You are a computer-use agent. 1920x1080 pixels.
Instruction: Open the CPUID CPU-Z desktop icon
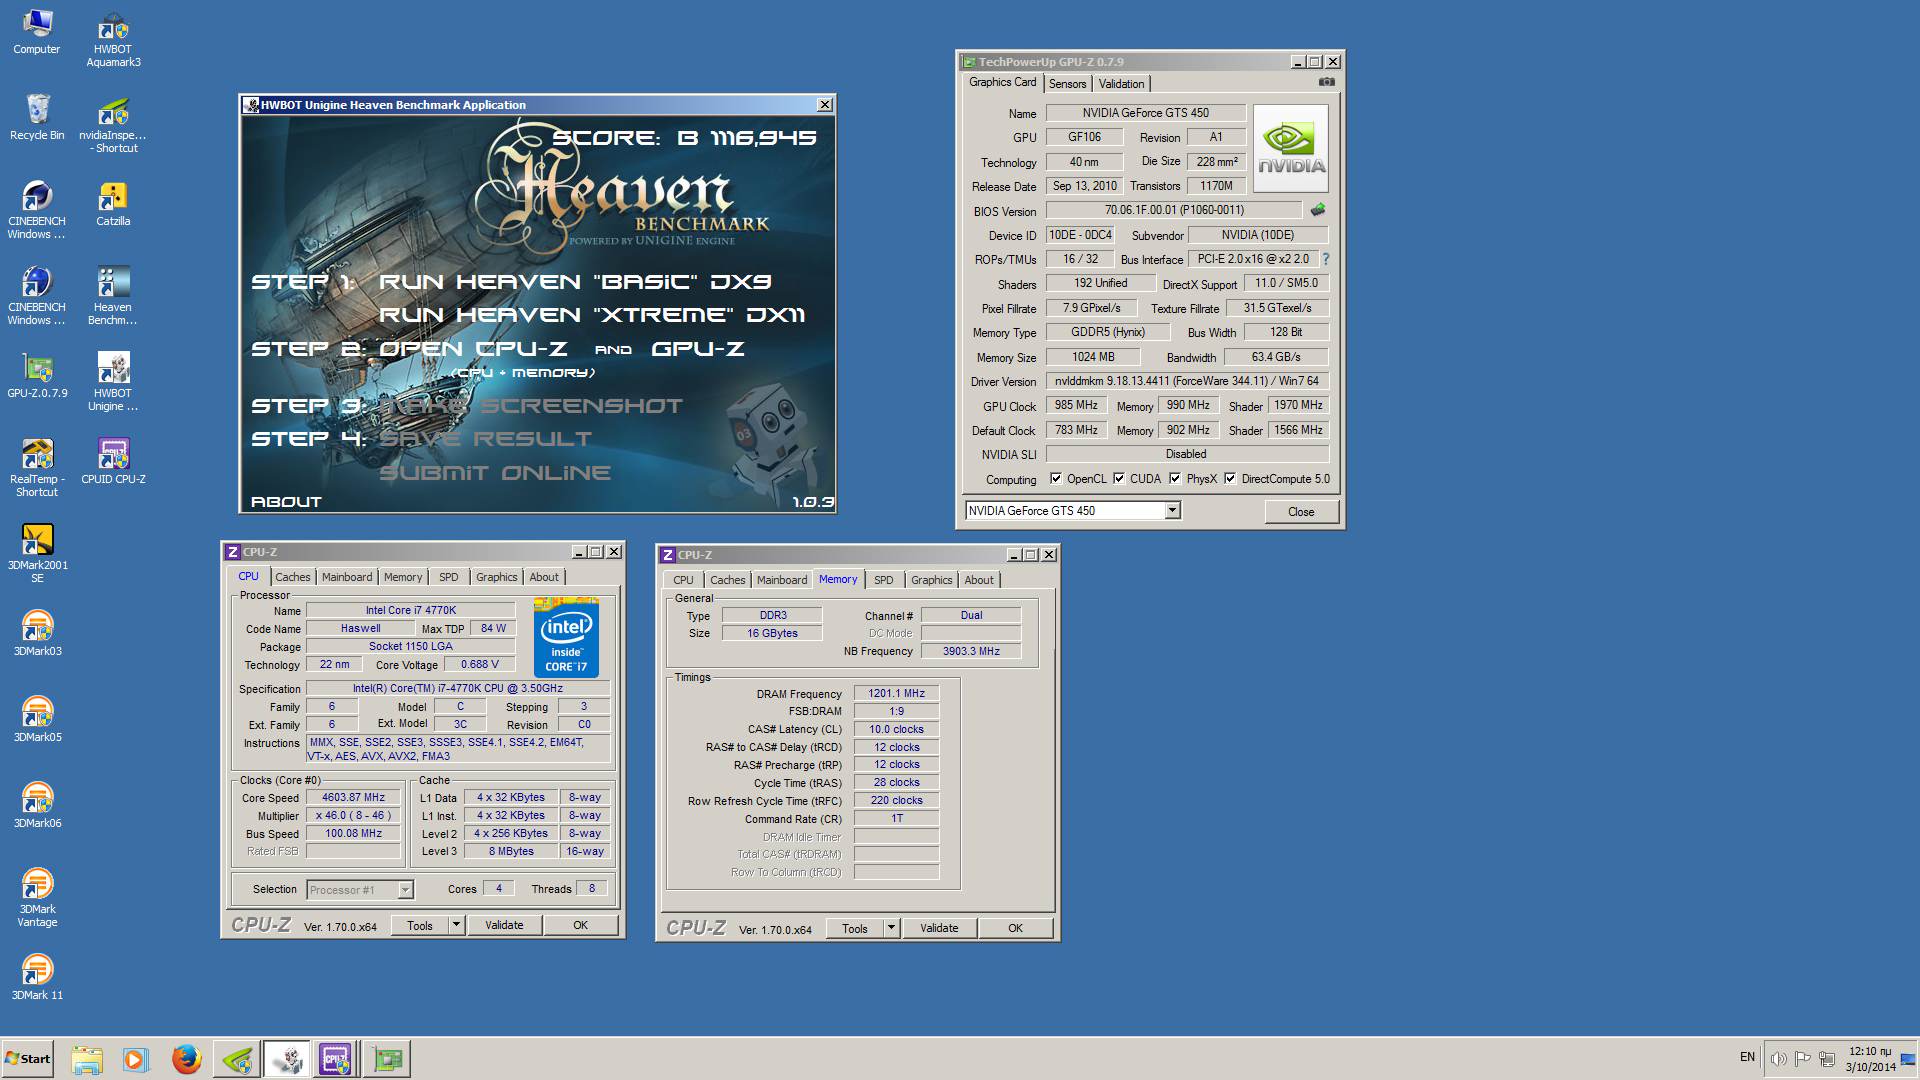pos(113,461)
